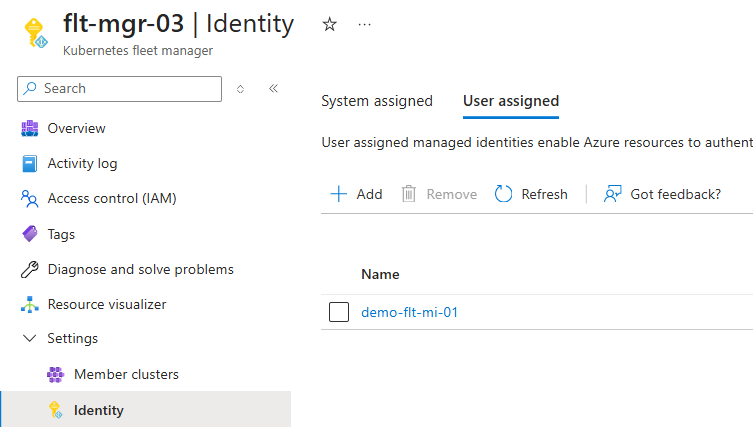Click Got feedback? button
The width and height of the screenshot is (753, 427).
point(662,194)
